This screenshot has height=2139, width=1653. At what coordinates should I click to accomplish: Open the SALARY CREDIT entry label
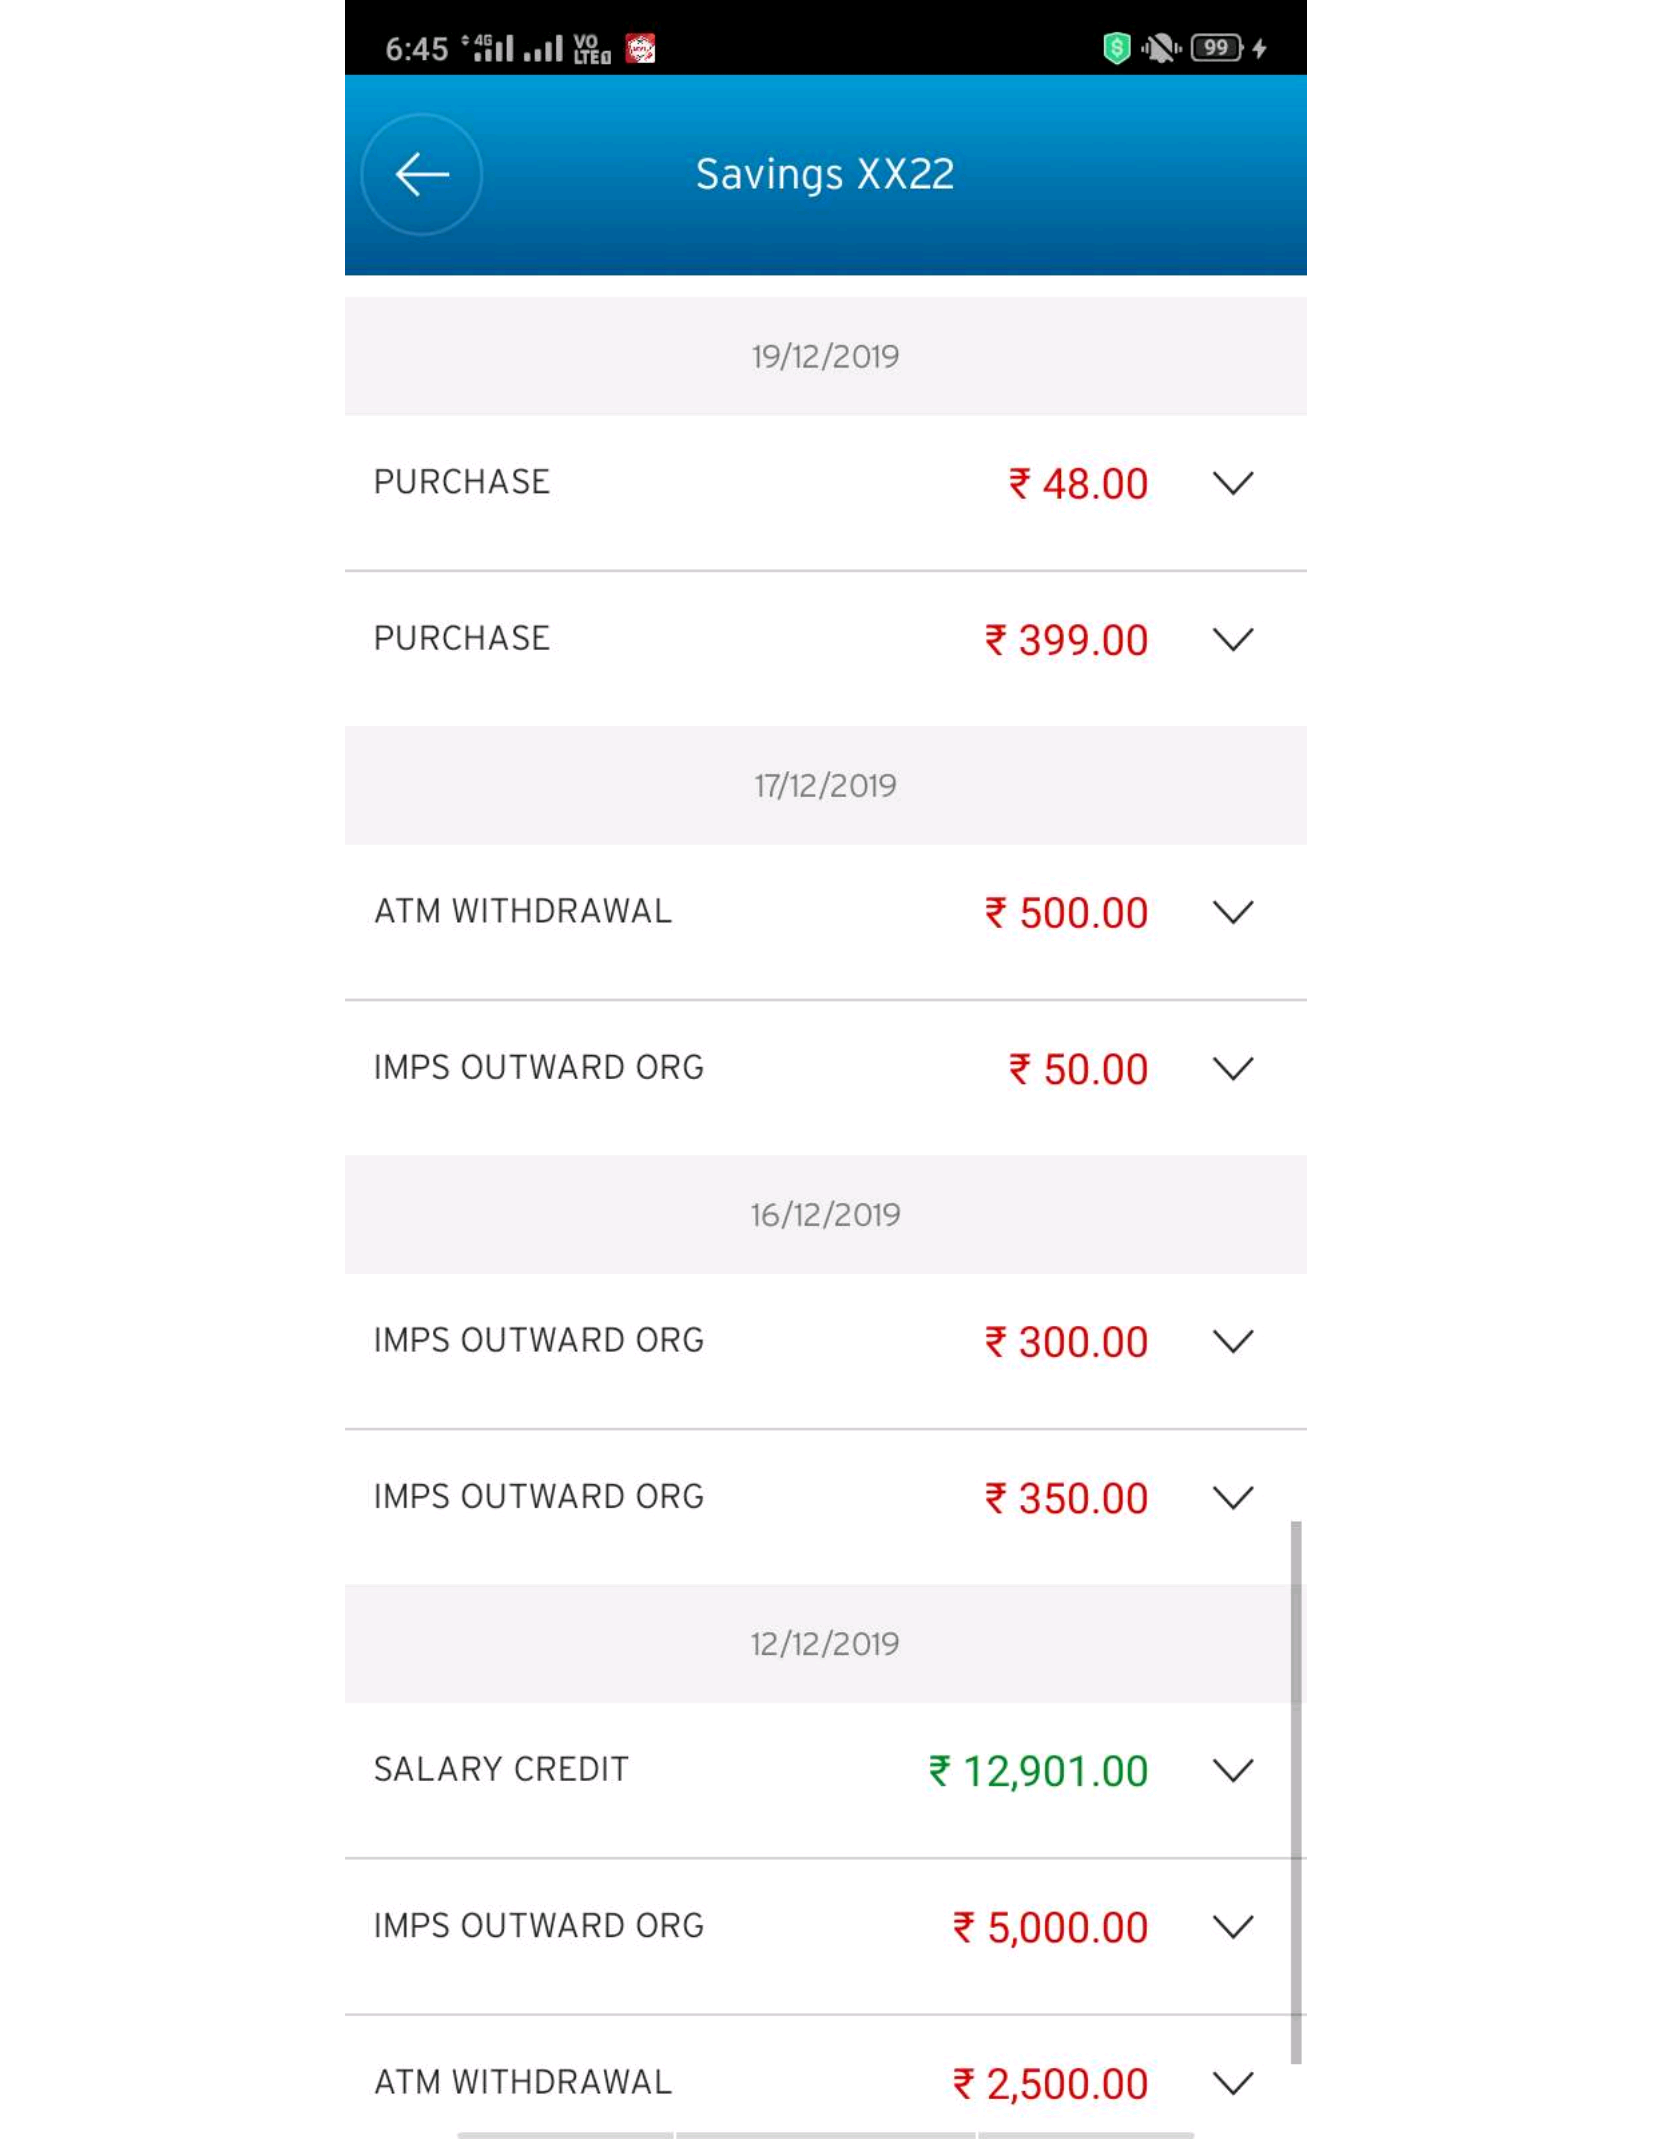tap(501, 1769)
